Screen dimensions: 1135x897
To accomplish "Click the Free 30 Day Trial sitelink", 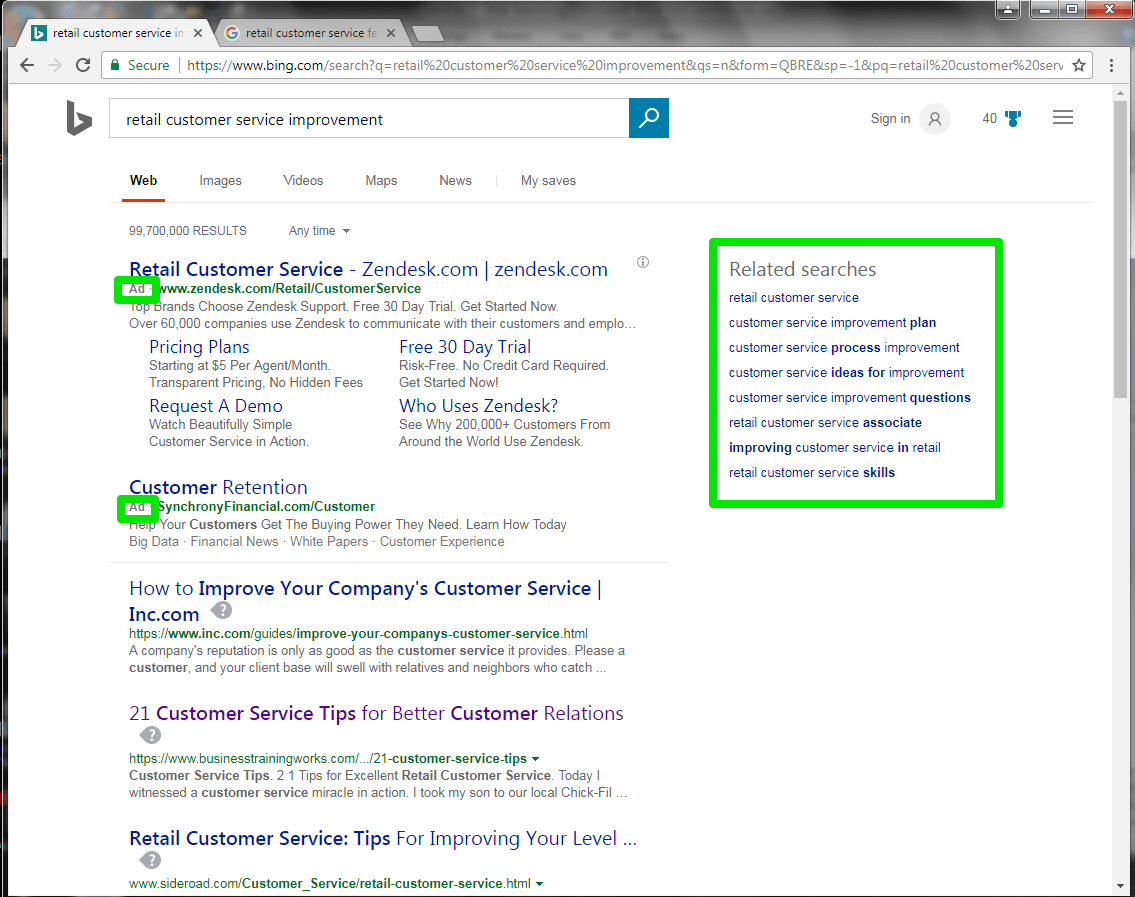I will click(464, 346).
